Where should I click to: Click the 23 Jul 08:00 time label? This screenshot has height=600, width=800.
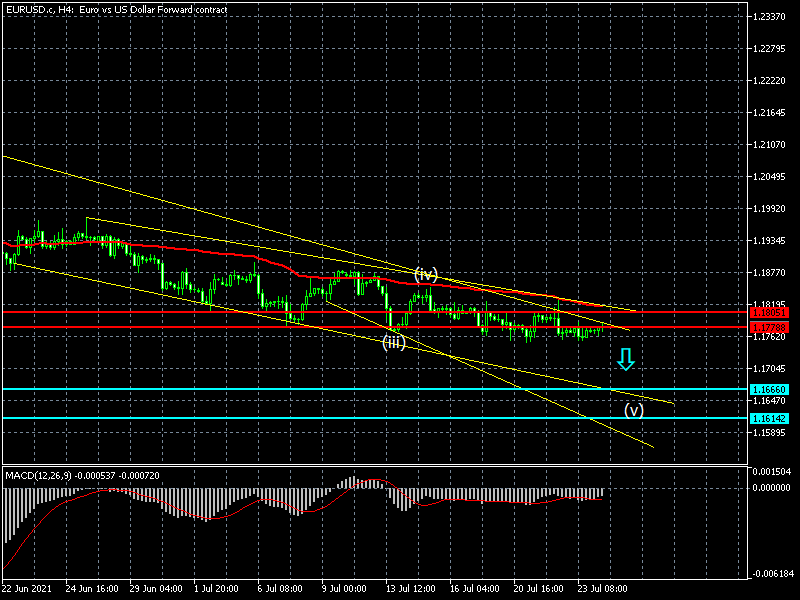602,590
